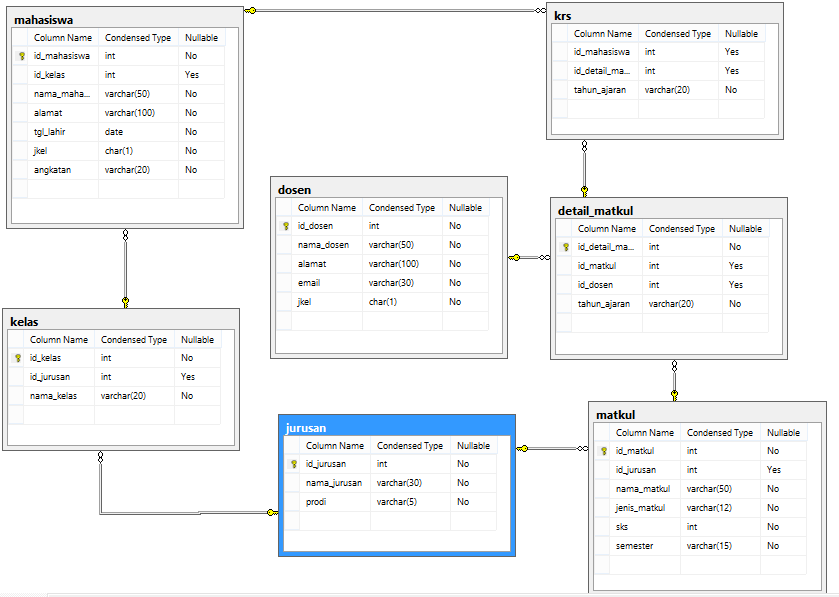Click the Nullable header in kelas
Viewport: 839px width, 597px height.
[197, 340]
